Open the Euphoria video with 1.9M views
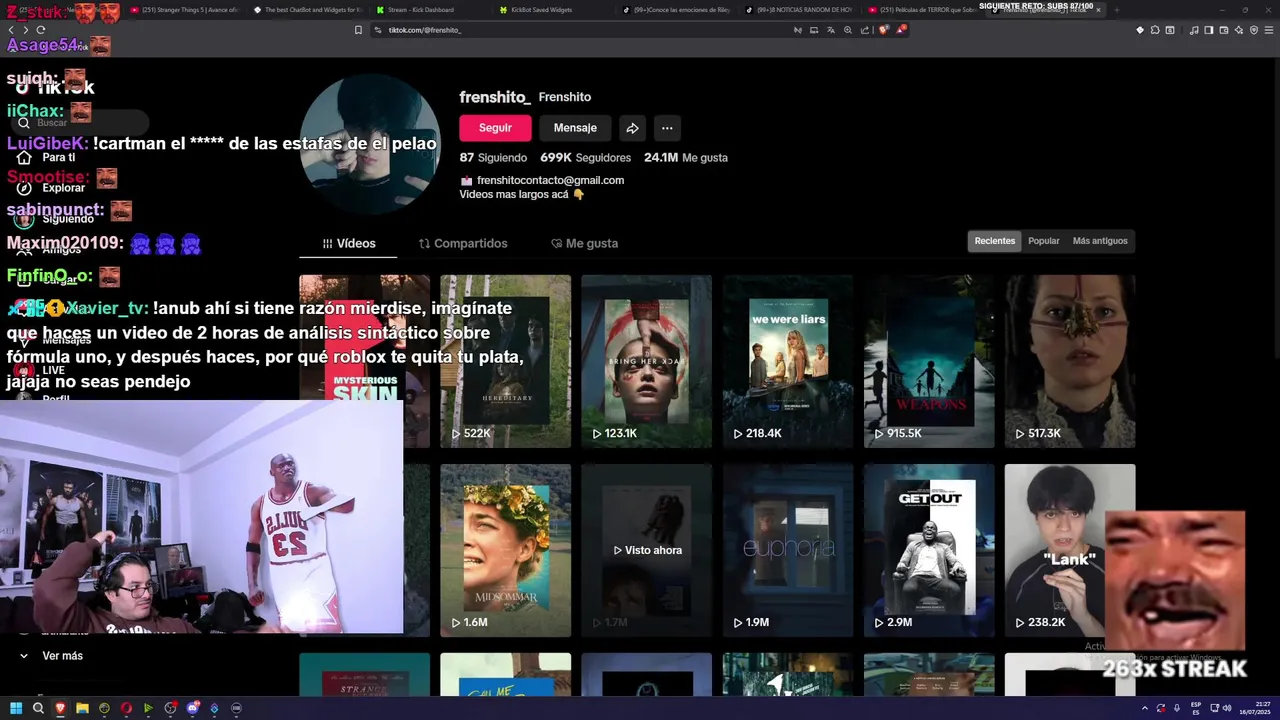Viewport: 1280px width, 720px height. [x=788, y=550]
